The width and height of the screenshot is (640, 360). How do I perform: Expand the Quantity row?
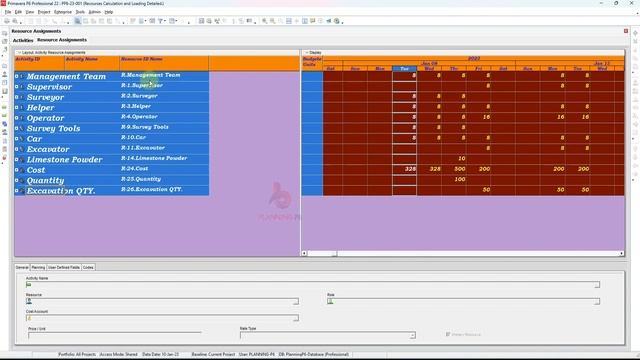17,180
